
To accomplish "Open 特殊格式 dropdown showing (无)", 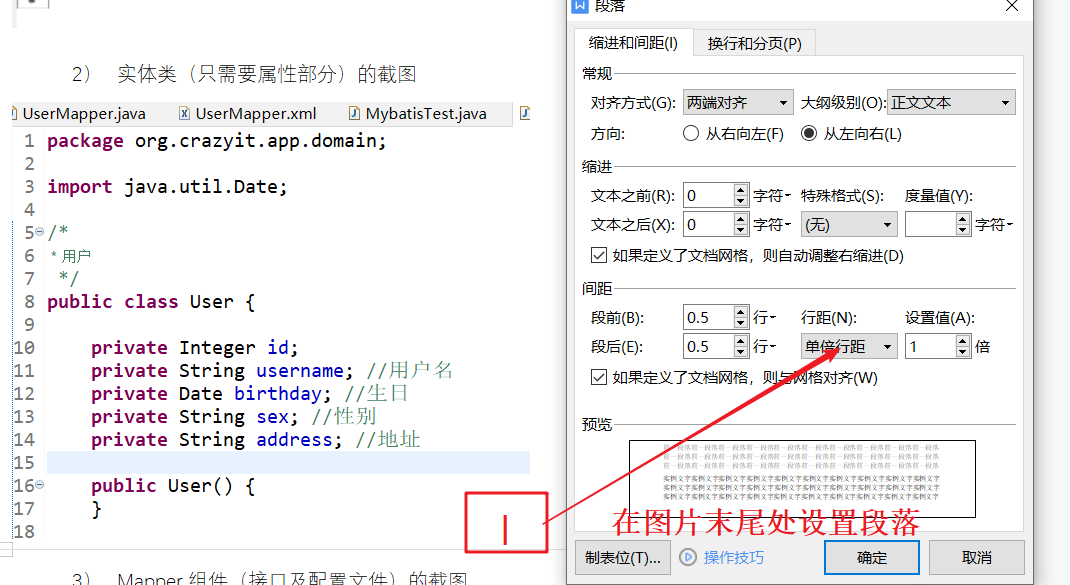I will pyautogui.click(x=849, y=225).
